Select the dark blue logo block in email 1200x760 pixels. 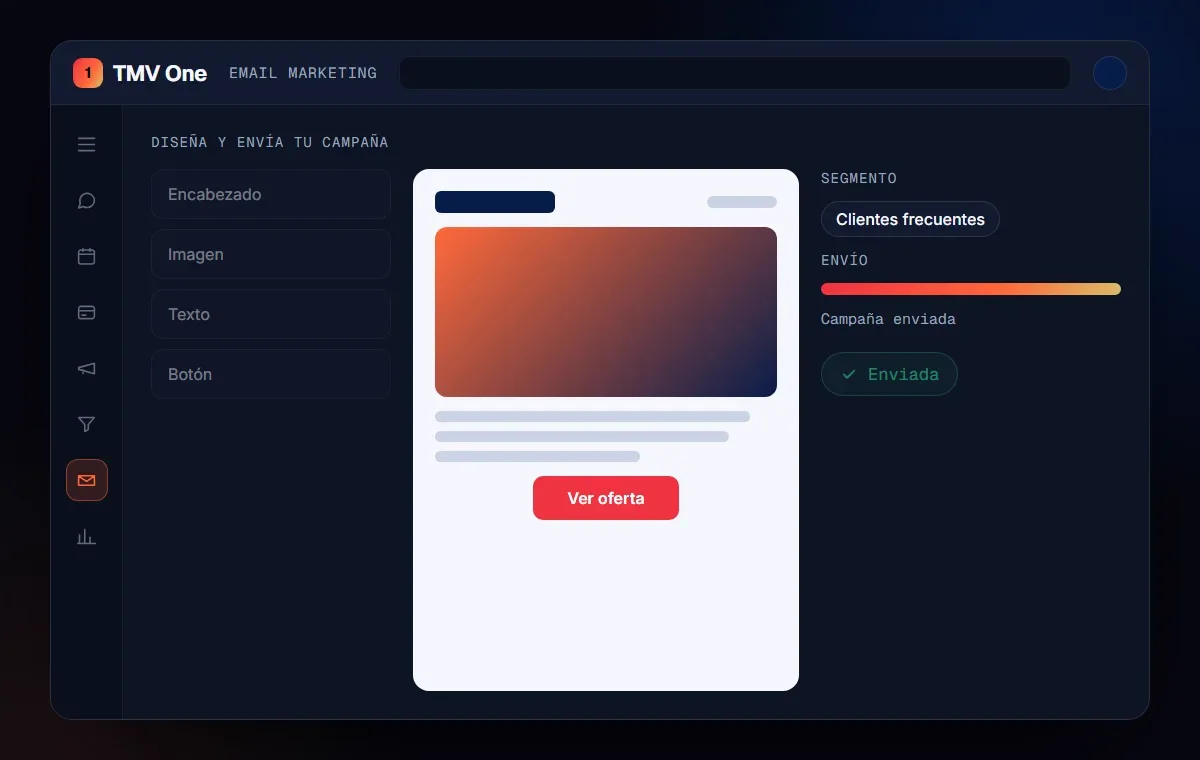pyautogui.click(x=495, y=202)
